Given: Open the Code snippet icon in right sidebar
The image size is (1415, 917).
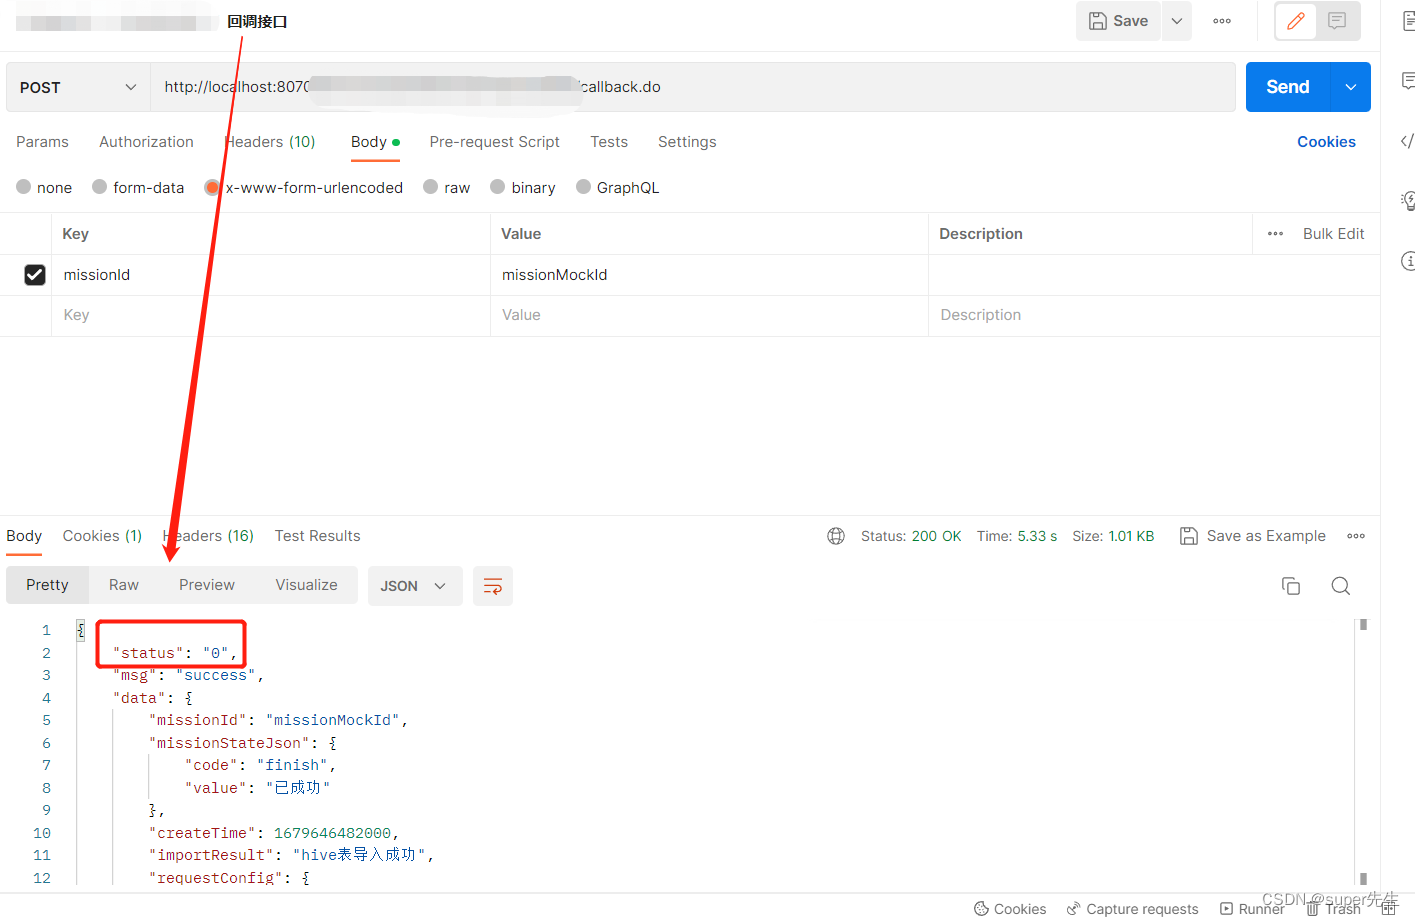Looking at the screenshot, I should 1407,141.
